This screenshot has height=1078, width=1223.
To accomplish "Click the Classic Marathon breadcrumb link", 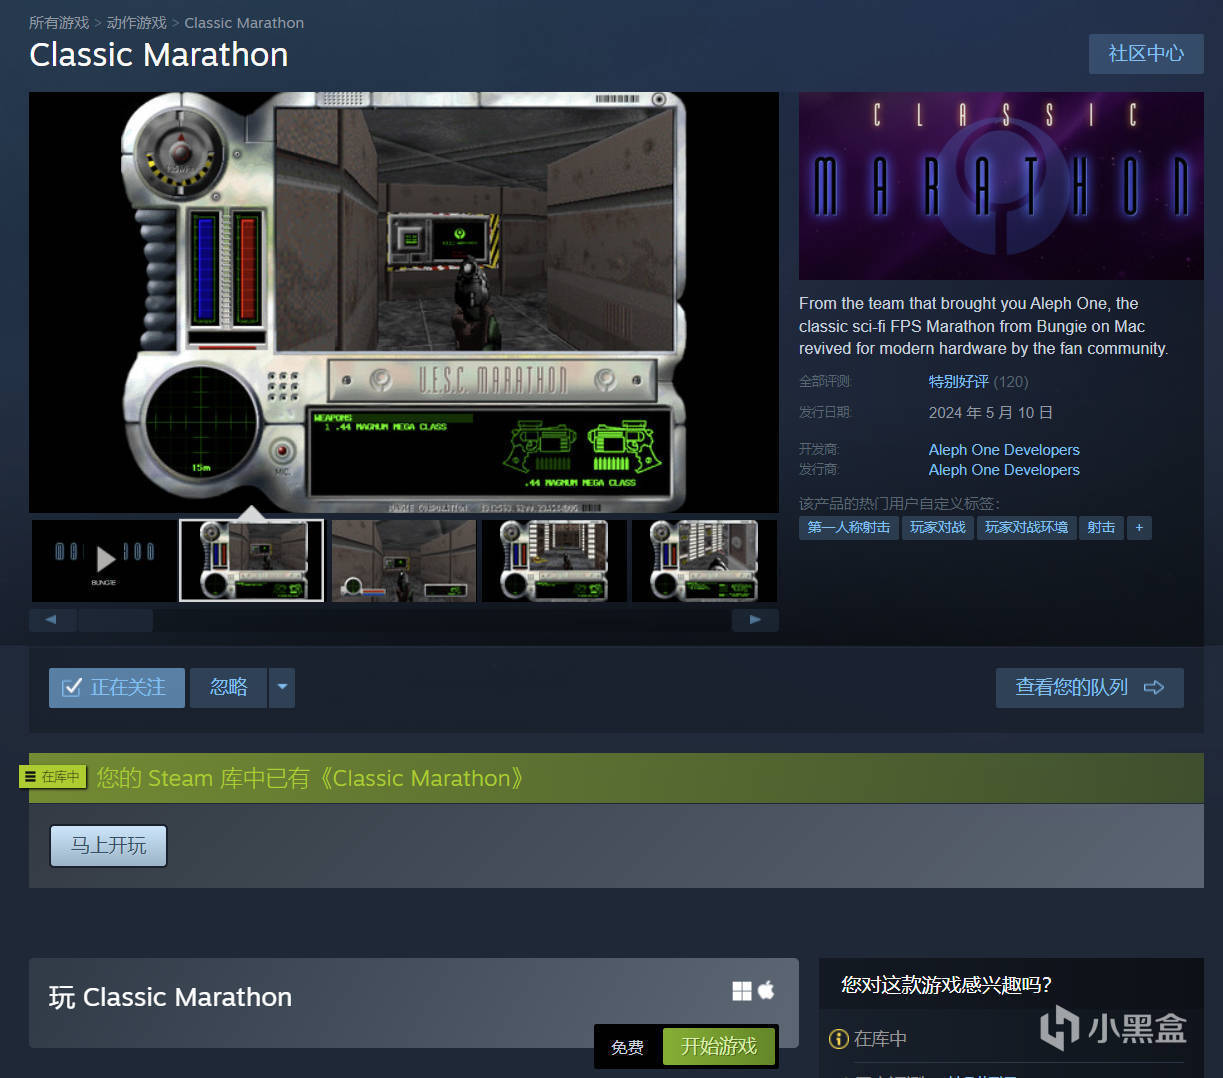I will point(244,22).
